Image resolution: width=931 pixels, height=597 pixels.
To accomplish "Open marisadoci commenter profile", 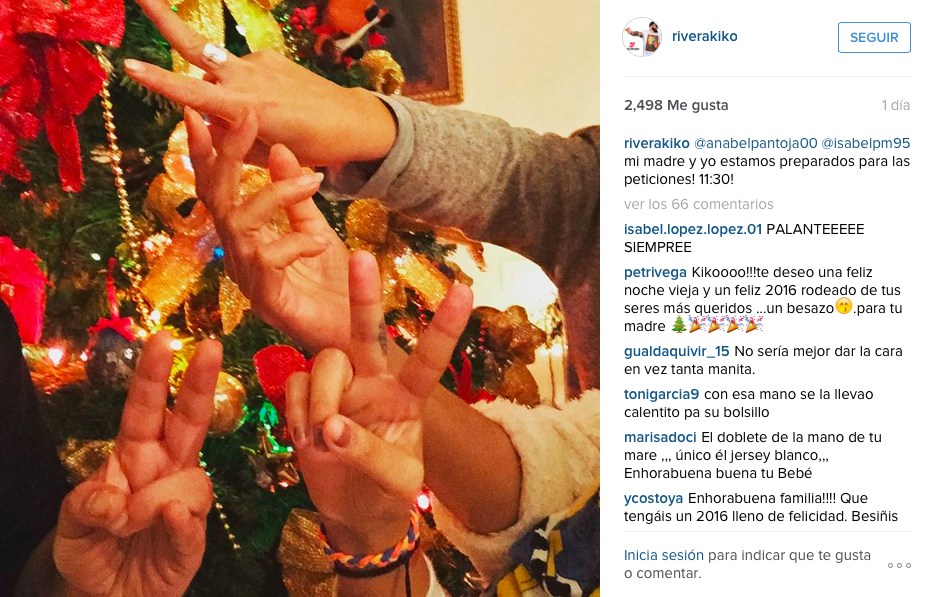I will pyautogui.click(x=660, y=437).
